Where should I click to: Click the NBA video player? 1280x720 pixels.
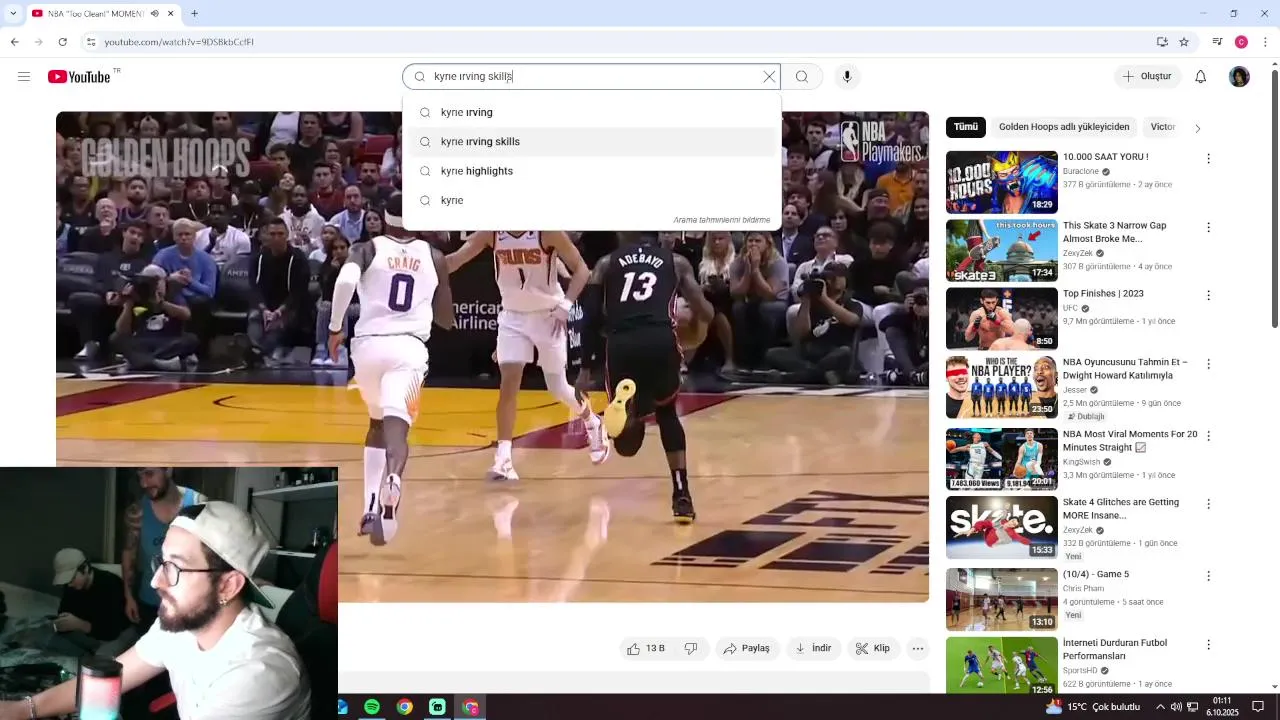[x=492, y=357]
